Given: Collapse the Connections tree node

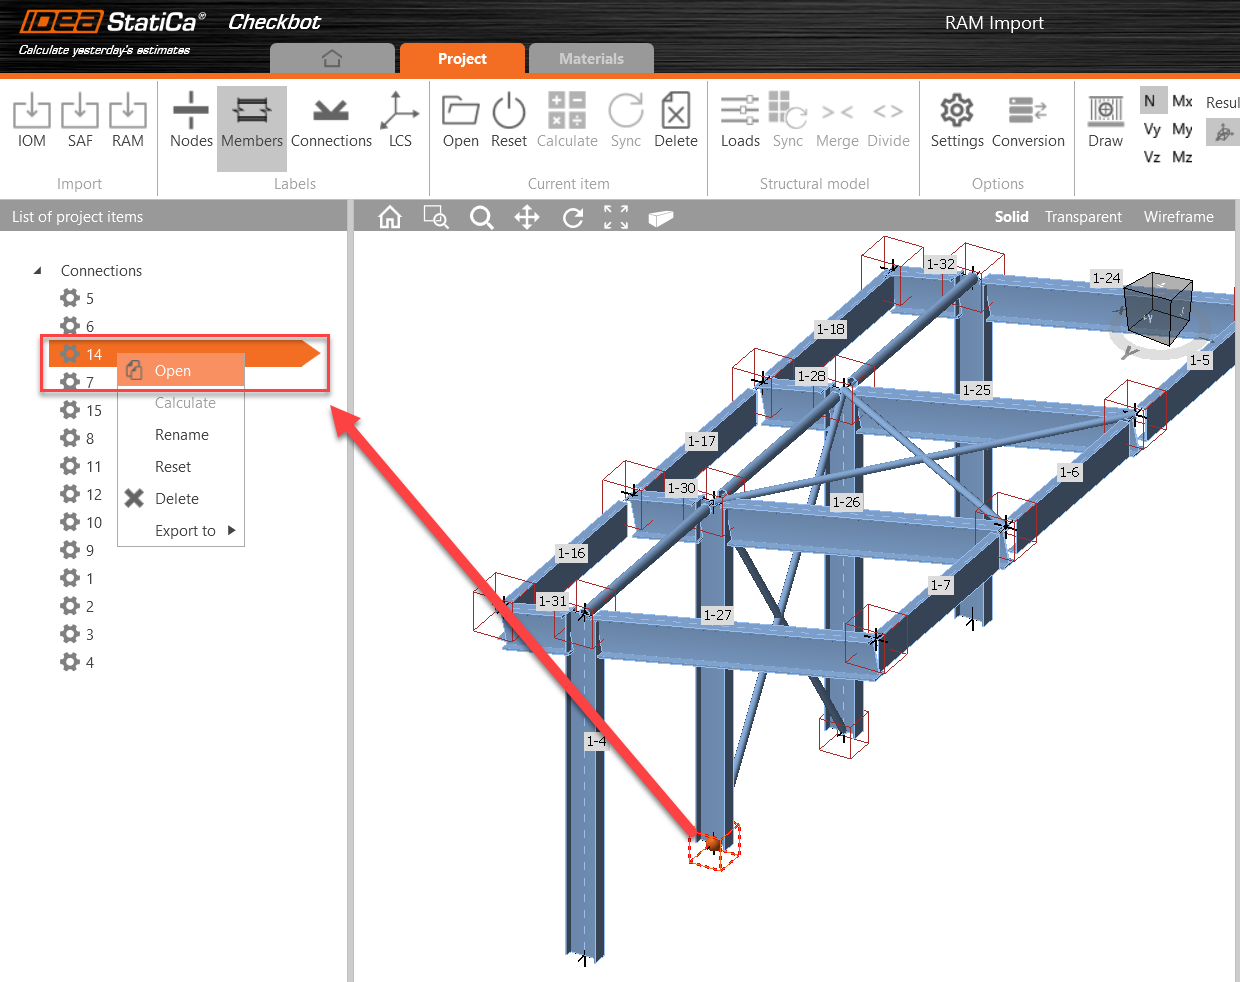Looking at the screenshot, I should coord(37,270).
